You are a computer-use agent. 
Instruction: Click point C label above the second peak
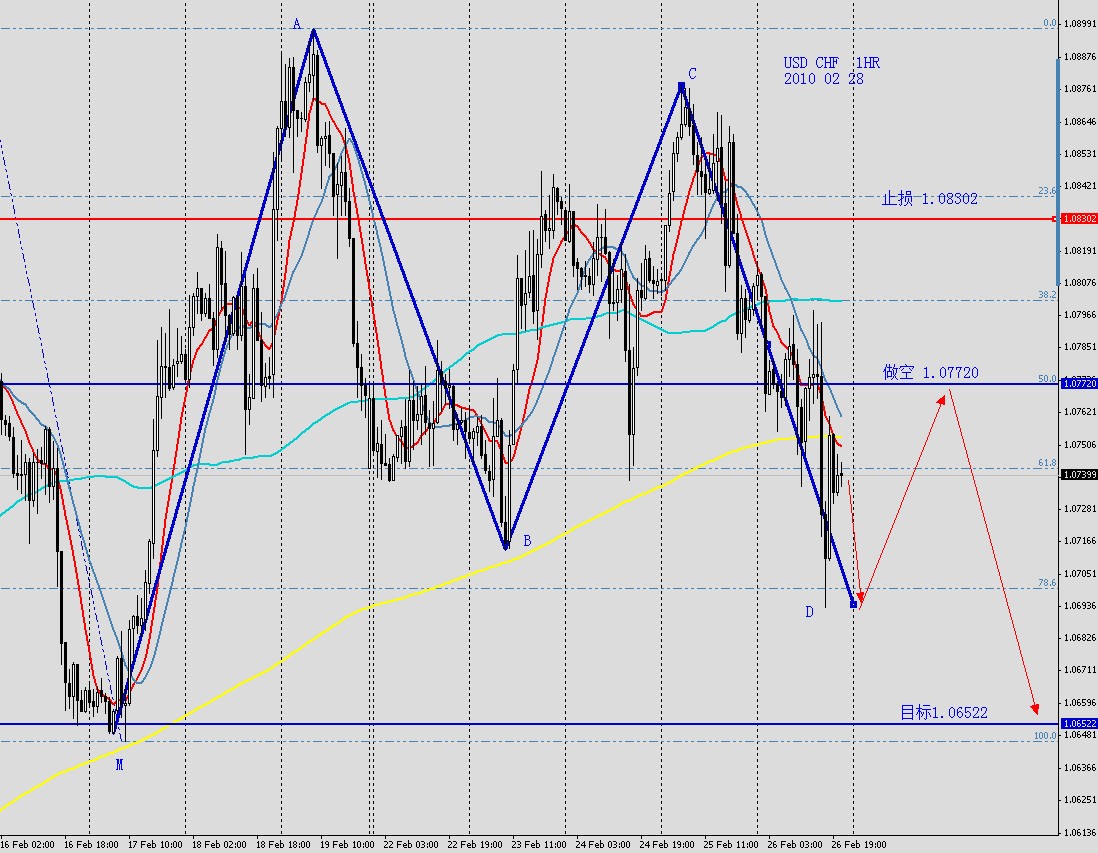(691, 73)
